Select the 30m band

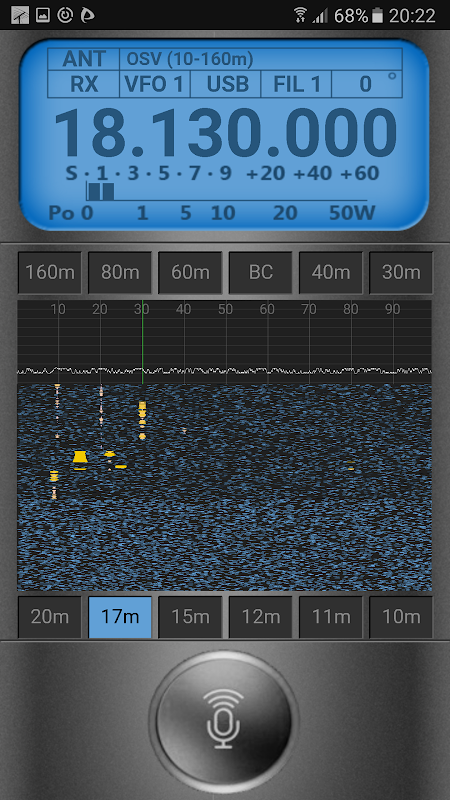click(401, 272)
